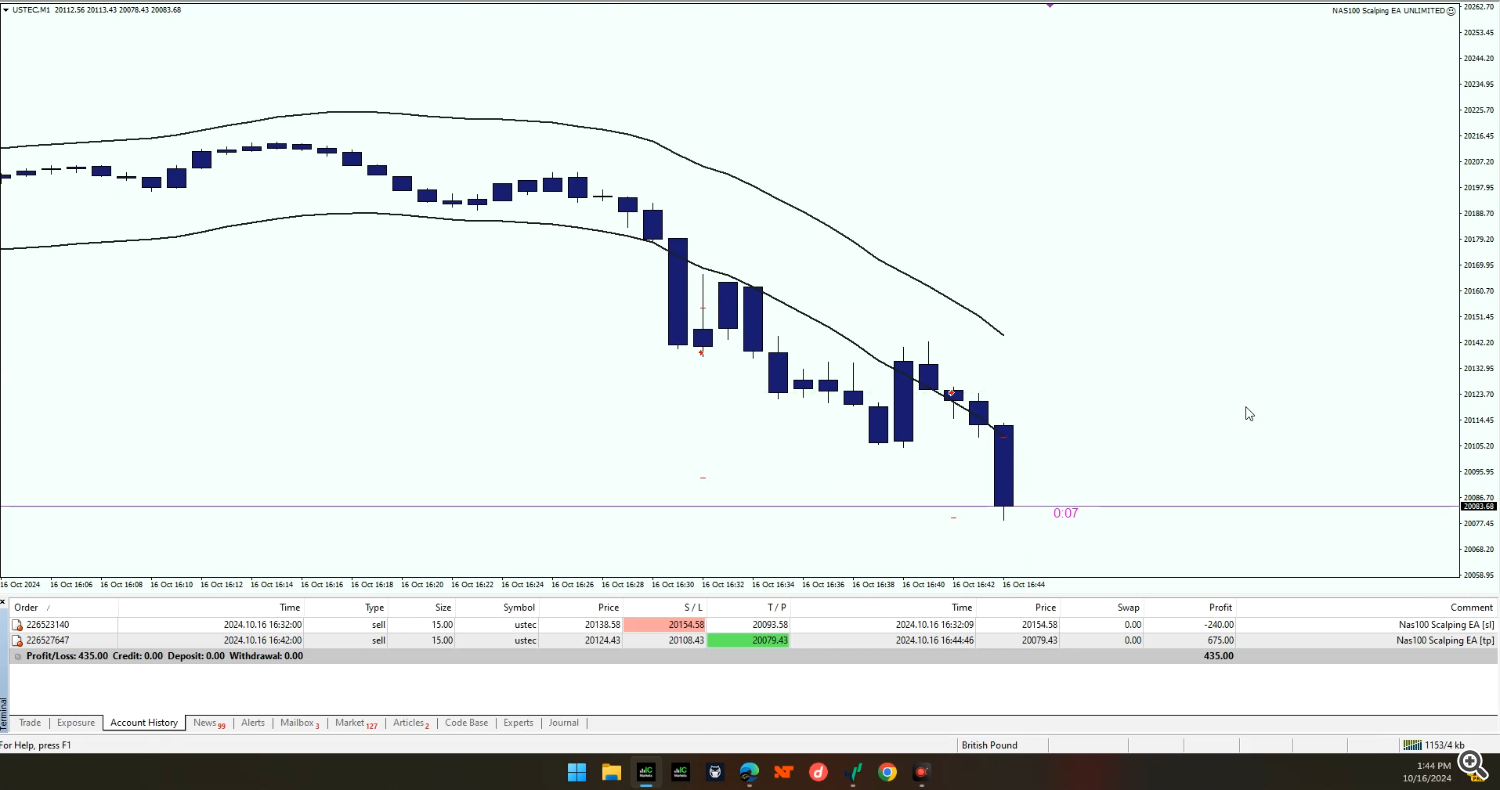Click the profit value 675.00

tap(1220, 640)
